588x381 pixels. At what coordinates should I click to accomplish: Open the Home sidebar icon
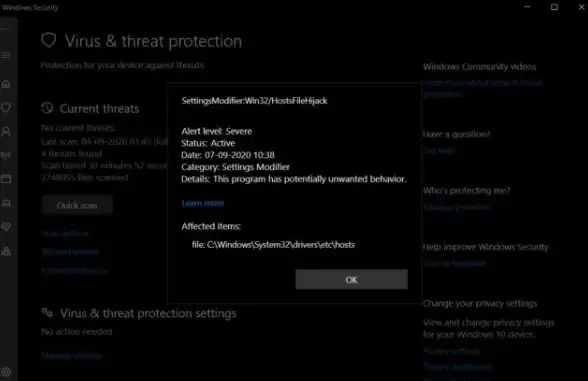6,84
